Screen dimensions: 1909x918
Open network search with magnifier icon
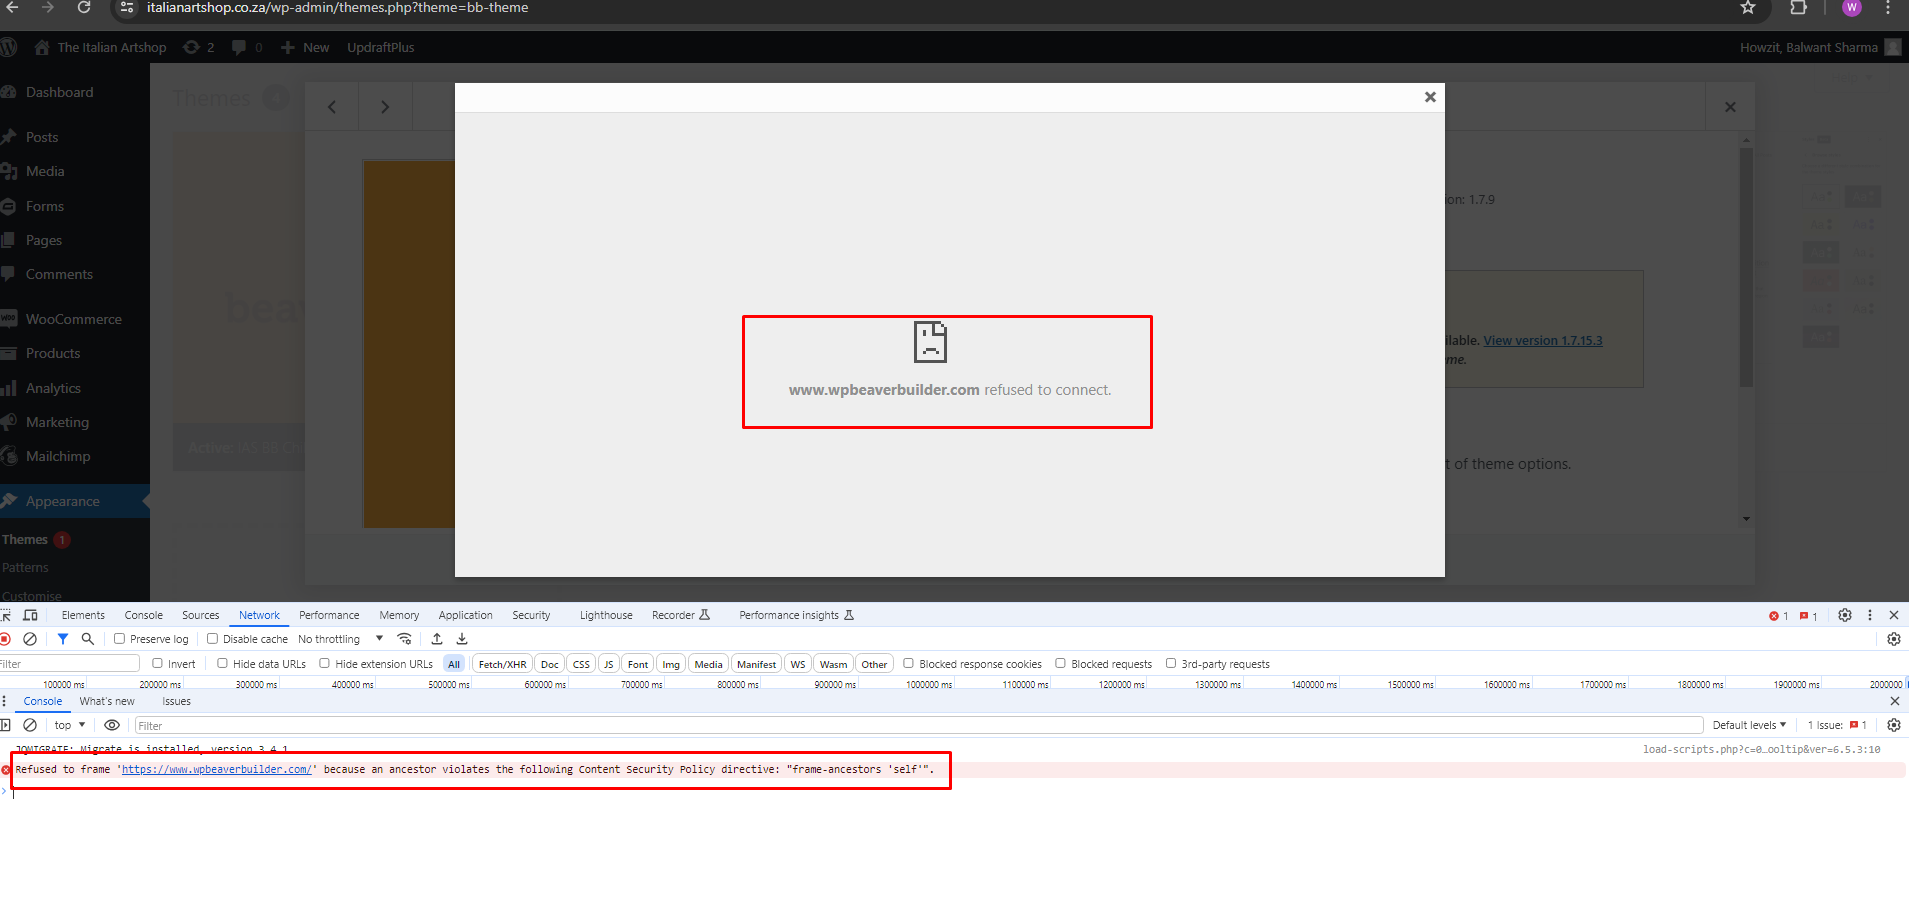coord(88,639)
